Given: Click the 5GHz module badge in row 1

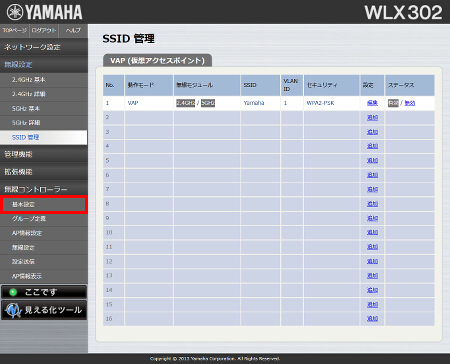Looking at the screenshot, I should tap(208, 103).
